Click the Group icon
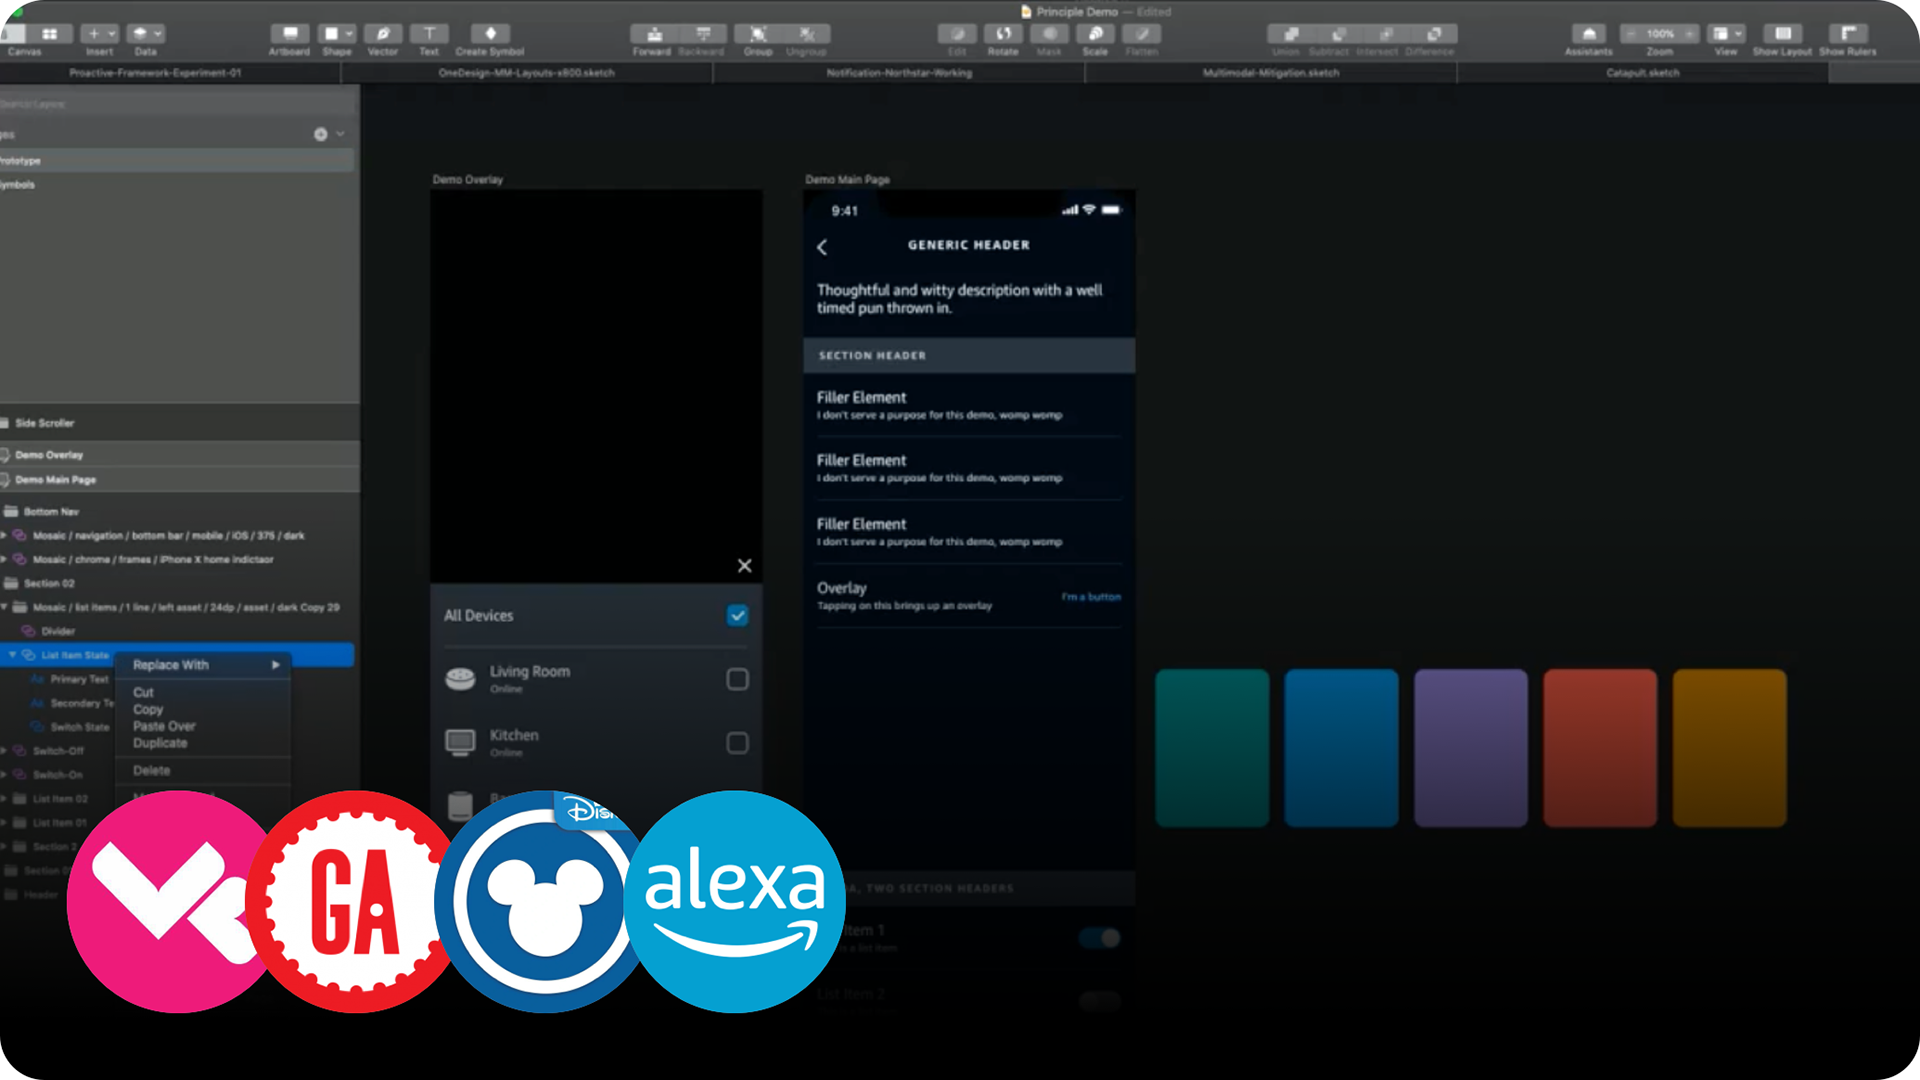 pyautogui.click(x=758, y=34)
